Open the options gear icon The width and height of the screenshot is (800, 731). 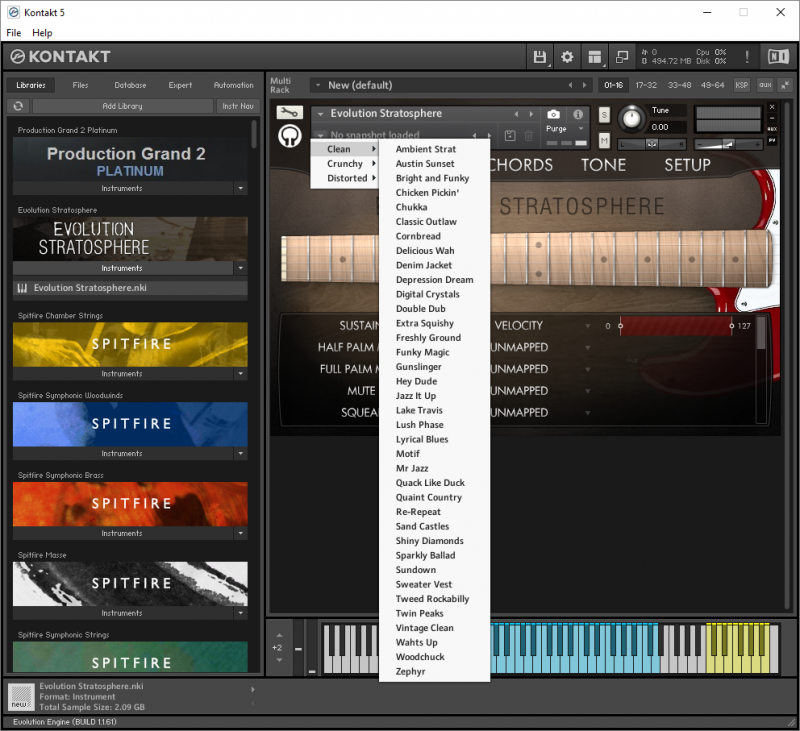click(x=567, y=57)
